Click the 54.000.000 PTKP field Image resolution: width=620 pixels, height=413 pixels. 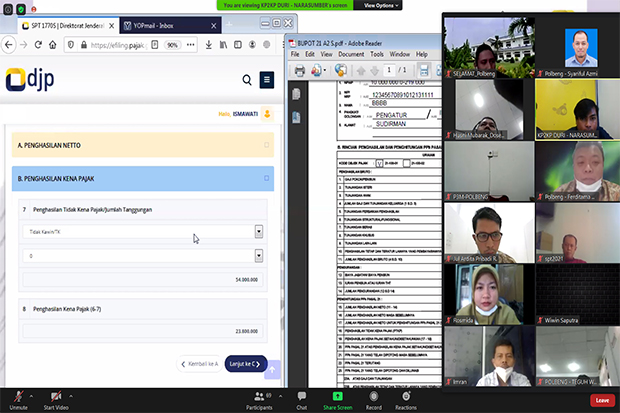[143, 280]
